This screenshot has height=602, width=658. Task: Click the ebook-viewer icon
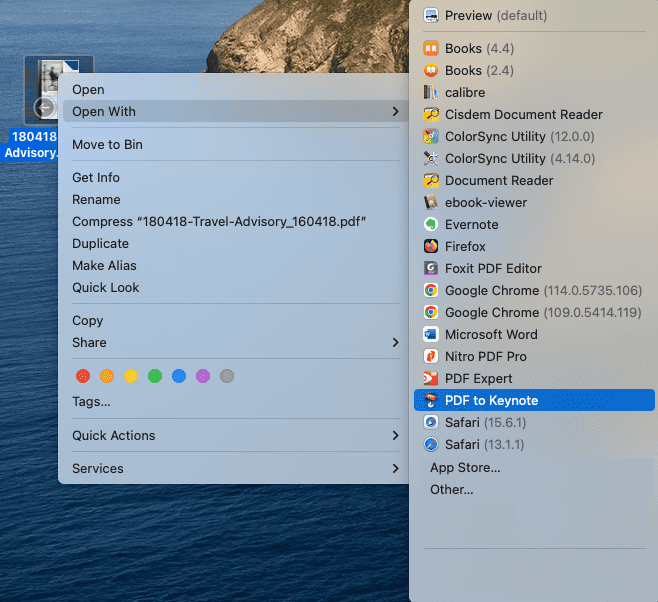431,202
